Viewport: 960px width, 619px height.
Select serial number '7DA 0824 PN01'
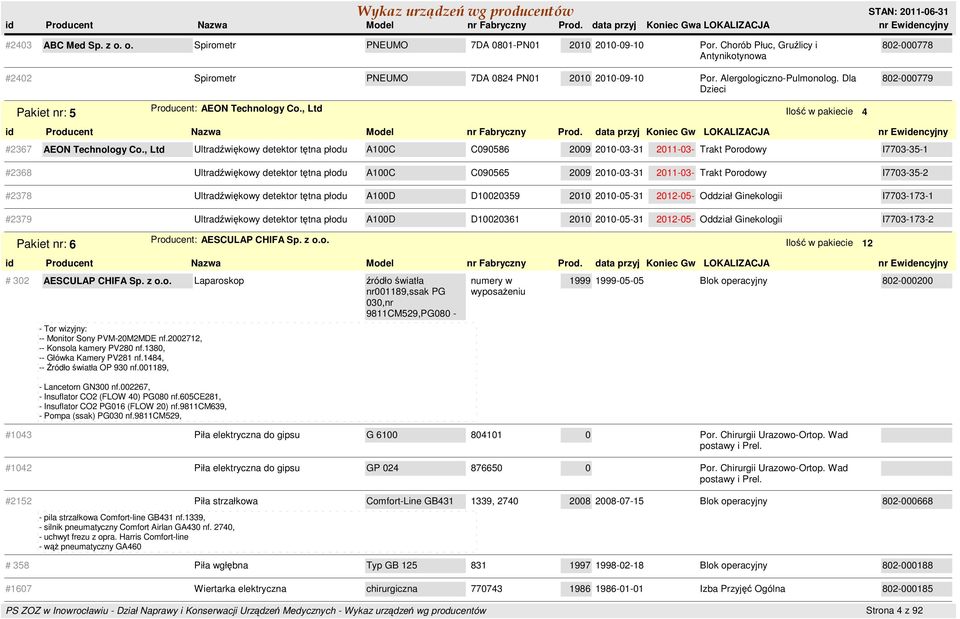(505, 78)
